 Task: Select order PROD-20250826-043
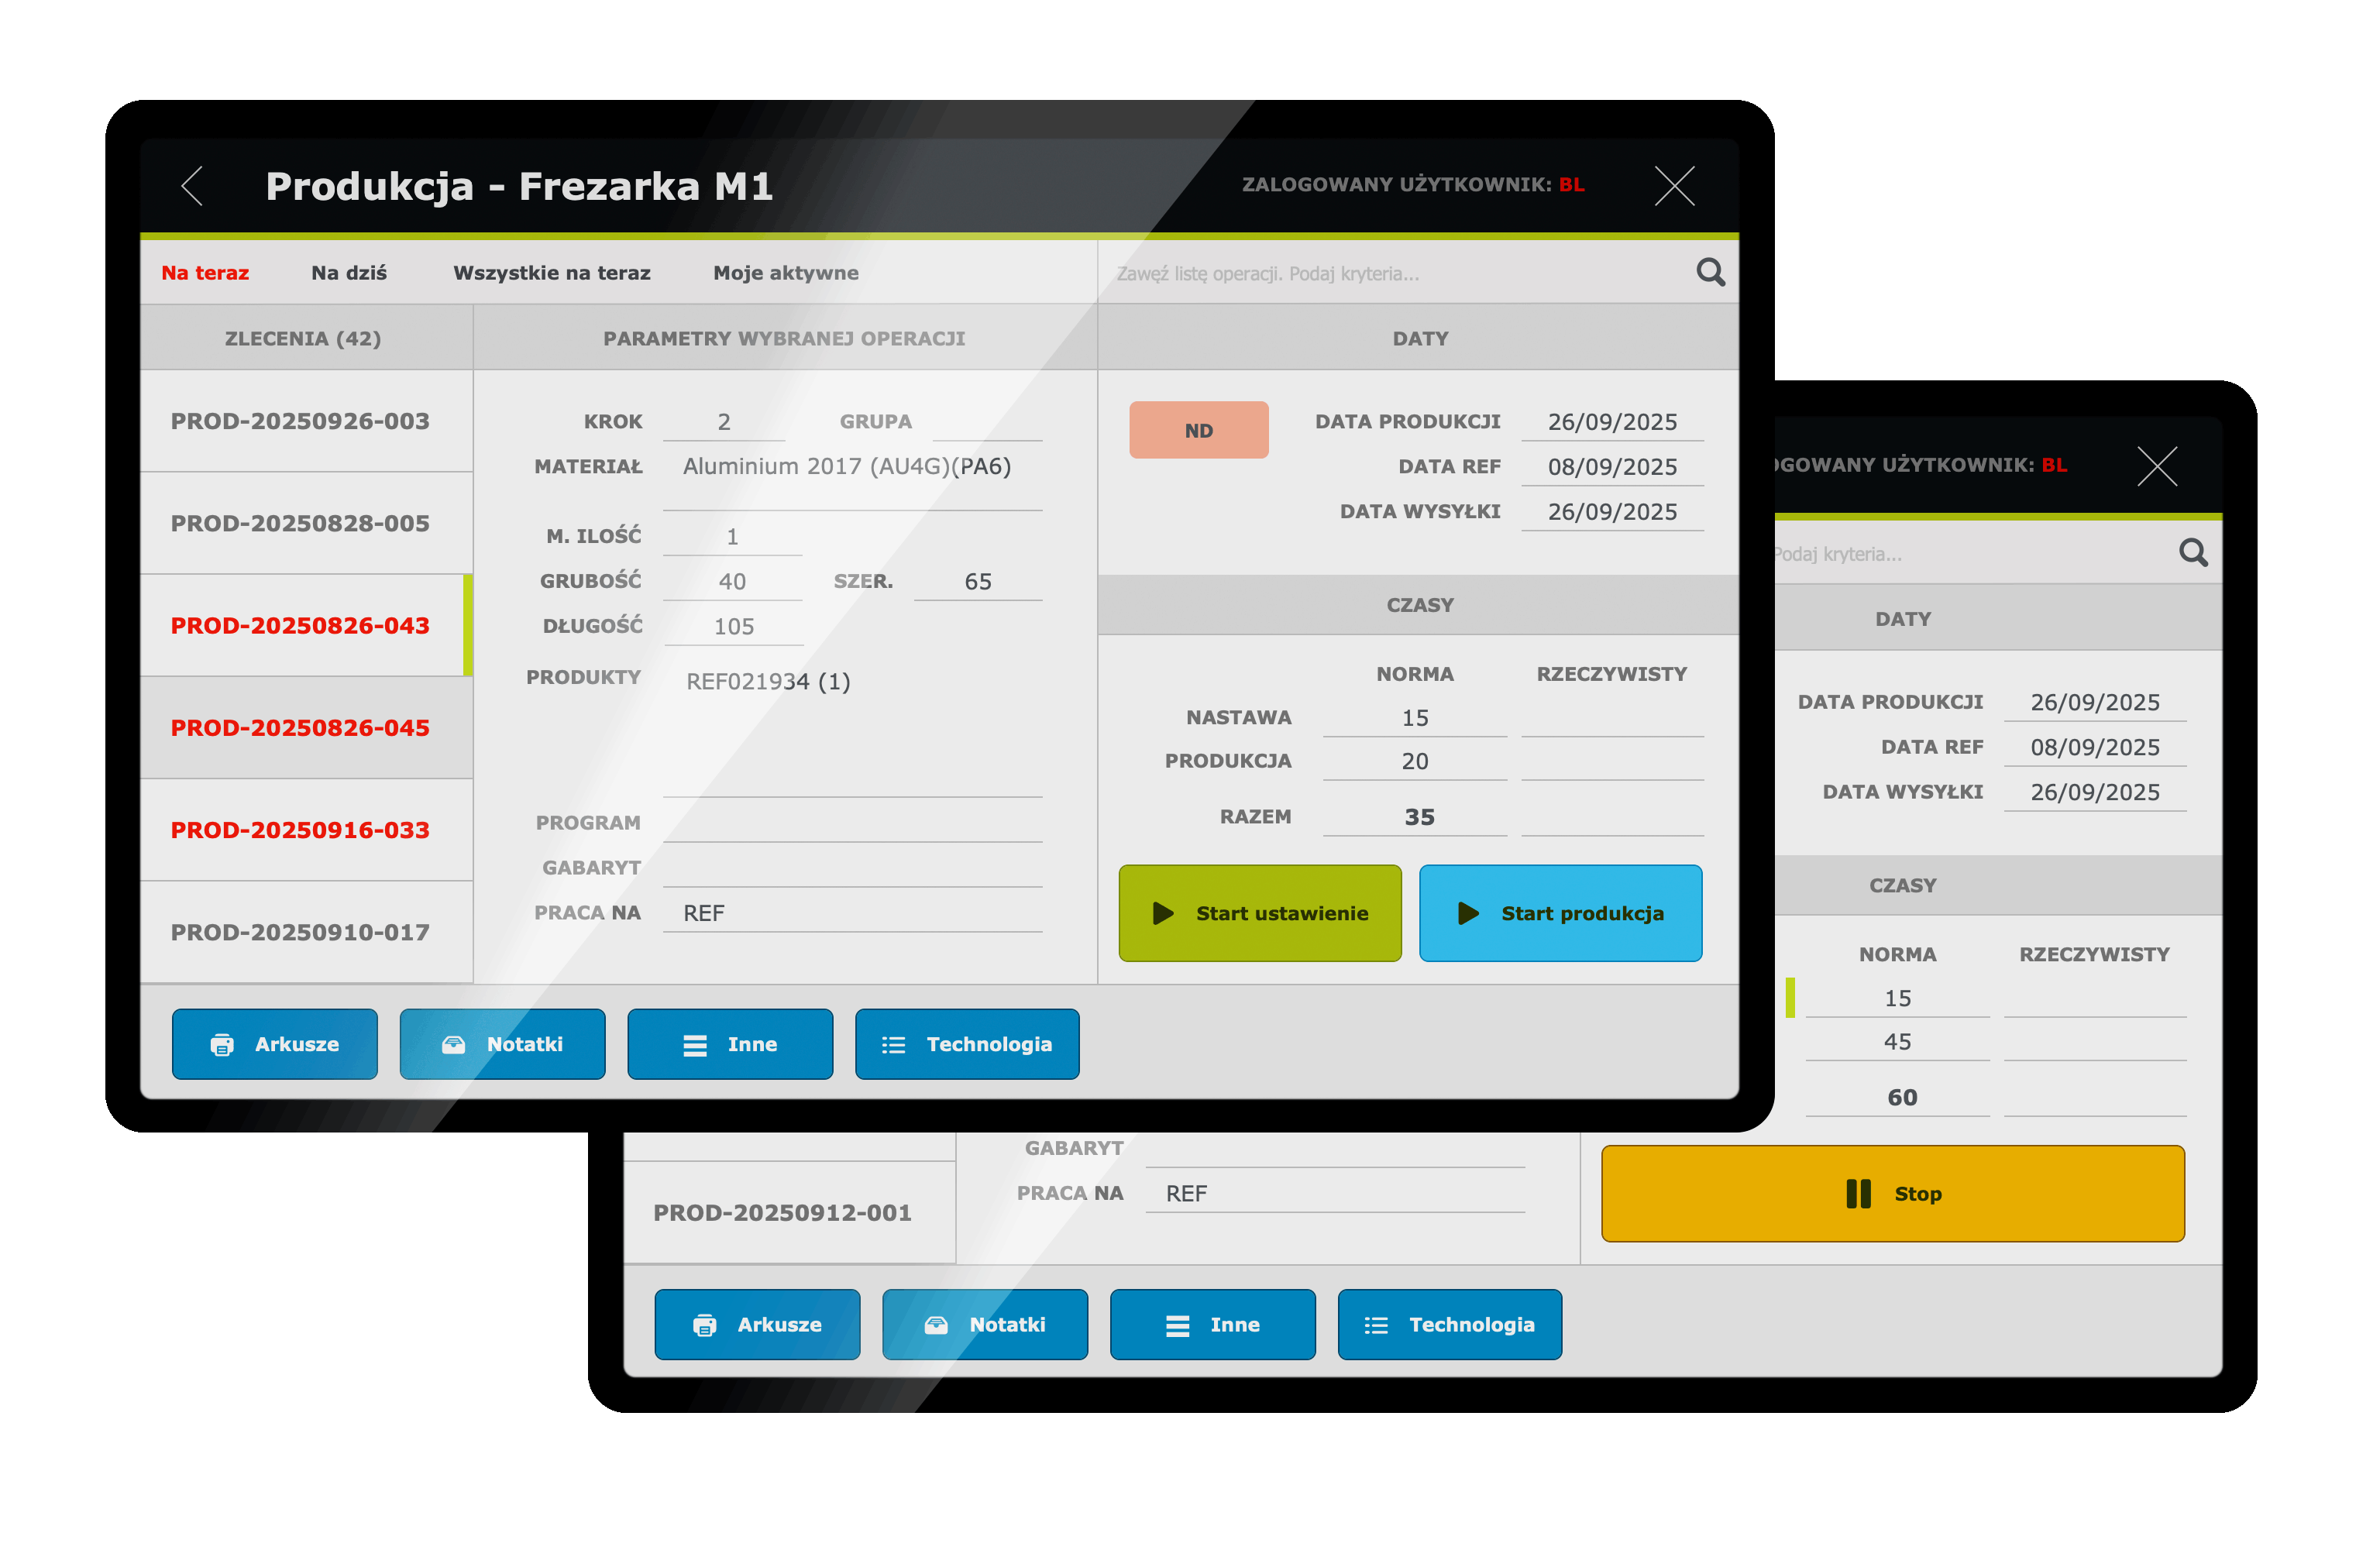(300, 626)
